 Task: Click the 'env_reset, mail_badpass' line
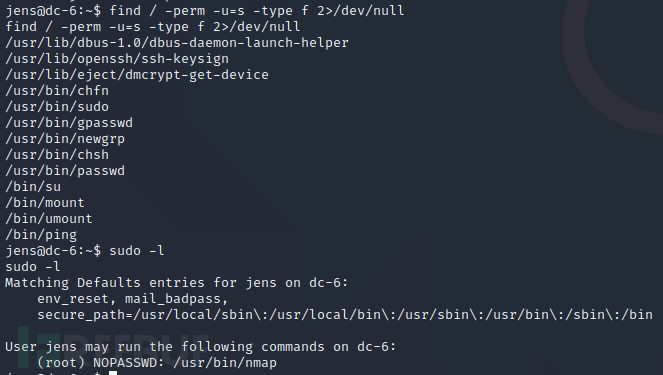(133, 299)
